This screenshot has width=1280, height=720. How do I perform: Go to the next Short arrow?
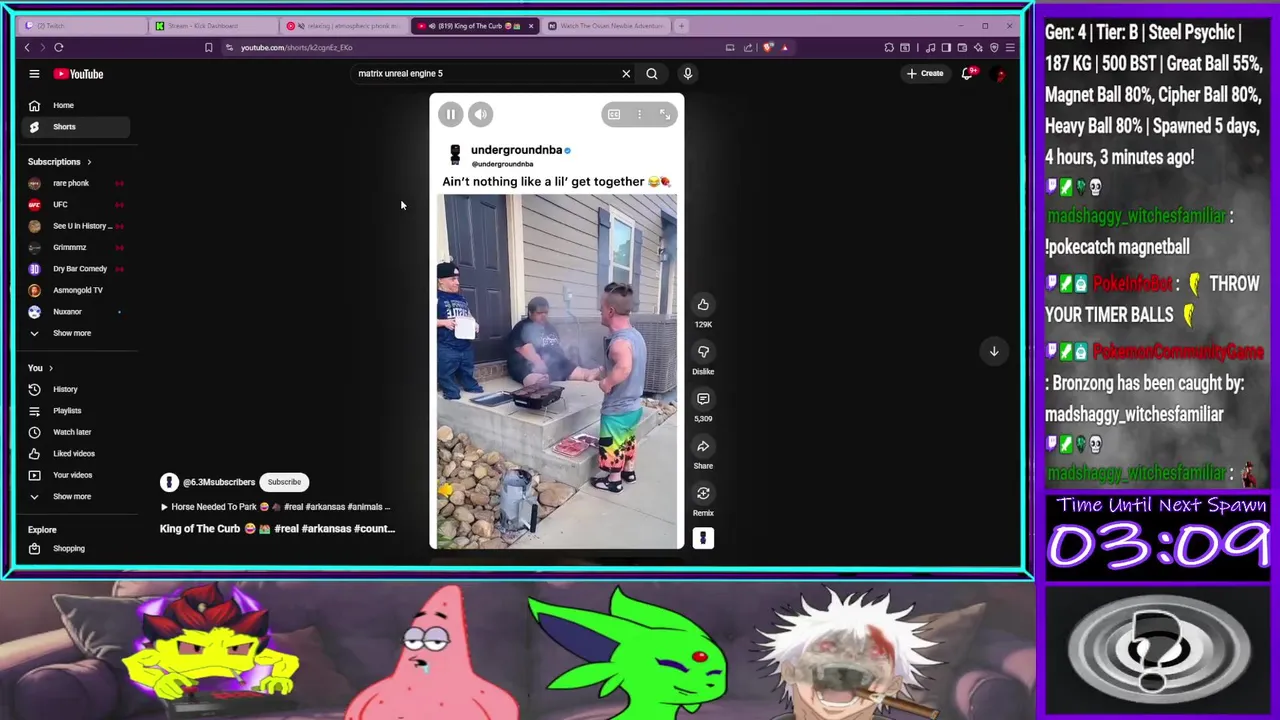pyautogui.click(x=994, y=351)
